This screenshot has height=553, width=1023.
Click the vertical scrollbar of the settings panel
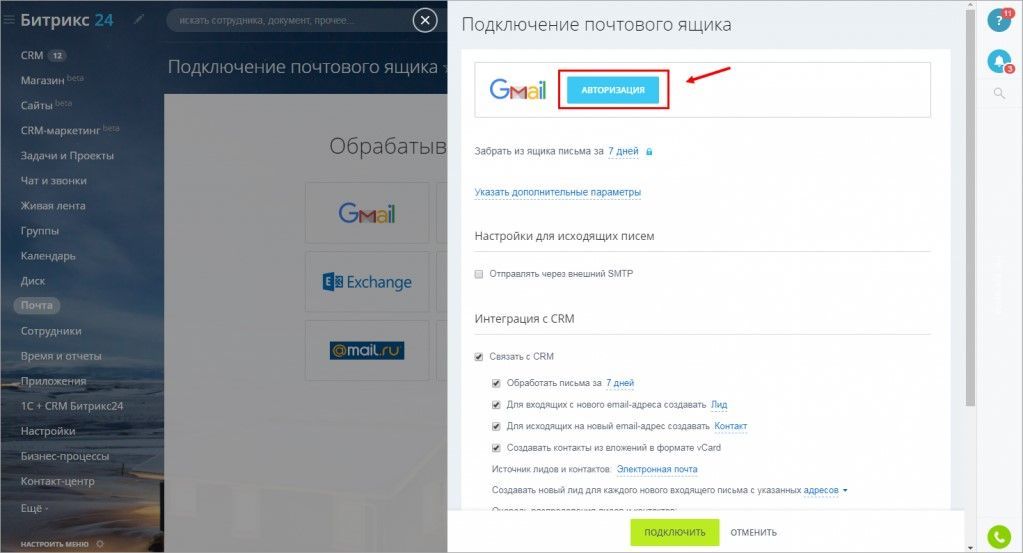pos(970,209)
